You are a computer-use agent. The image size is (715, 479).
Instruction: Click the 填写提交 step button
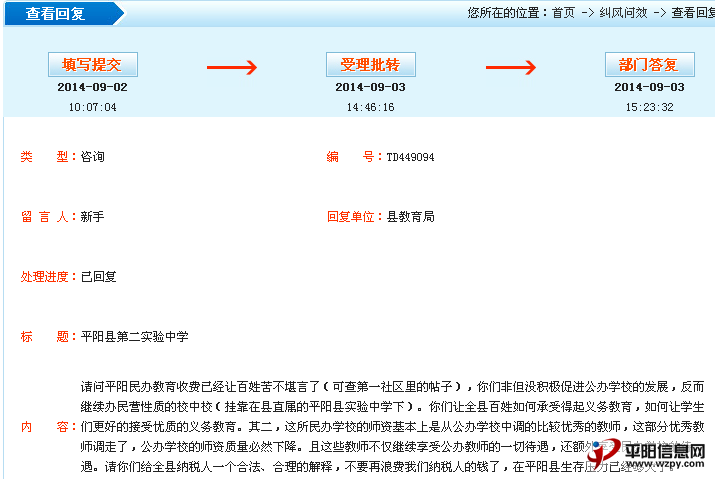click(x=93, y=65)
